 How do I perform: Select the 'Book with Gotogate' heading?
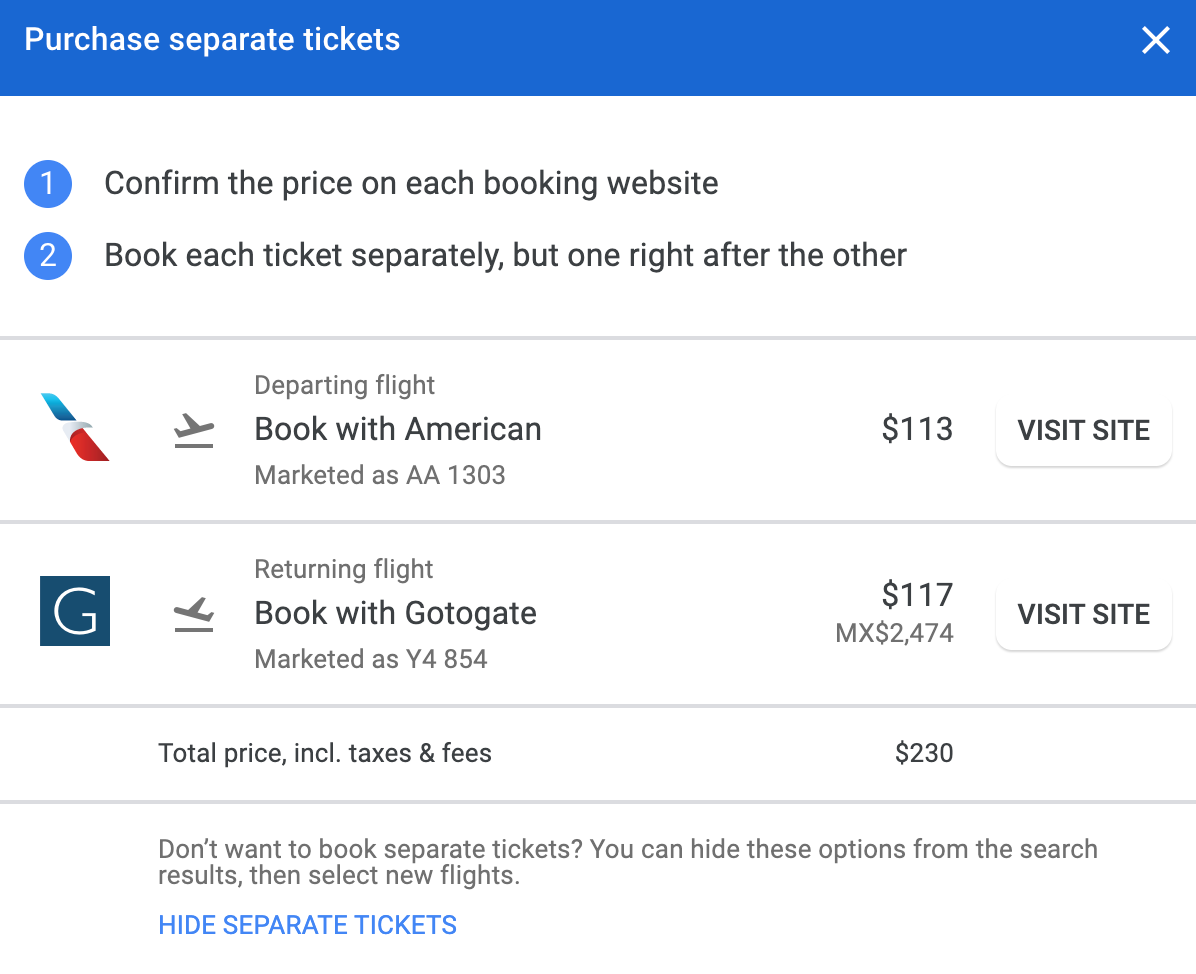tap(396, 613)
